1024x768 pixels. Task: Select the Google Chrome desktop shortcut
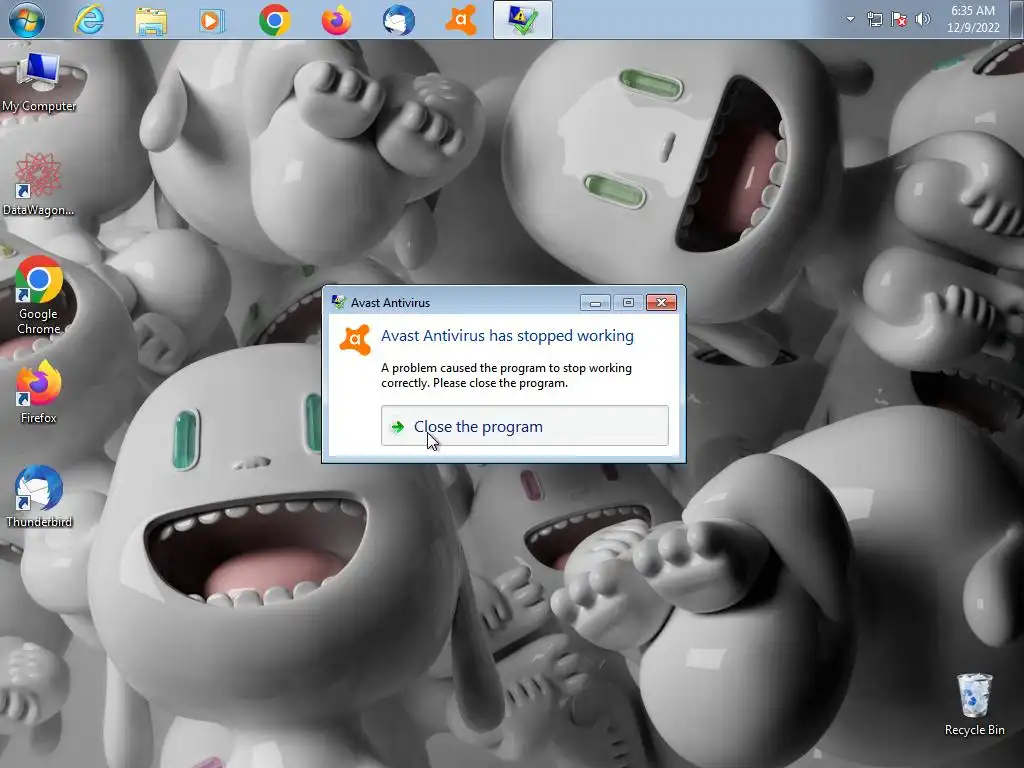click(39, 295)
